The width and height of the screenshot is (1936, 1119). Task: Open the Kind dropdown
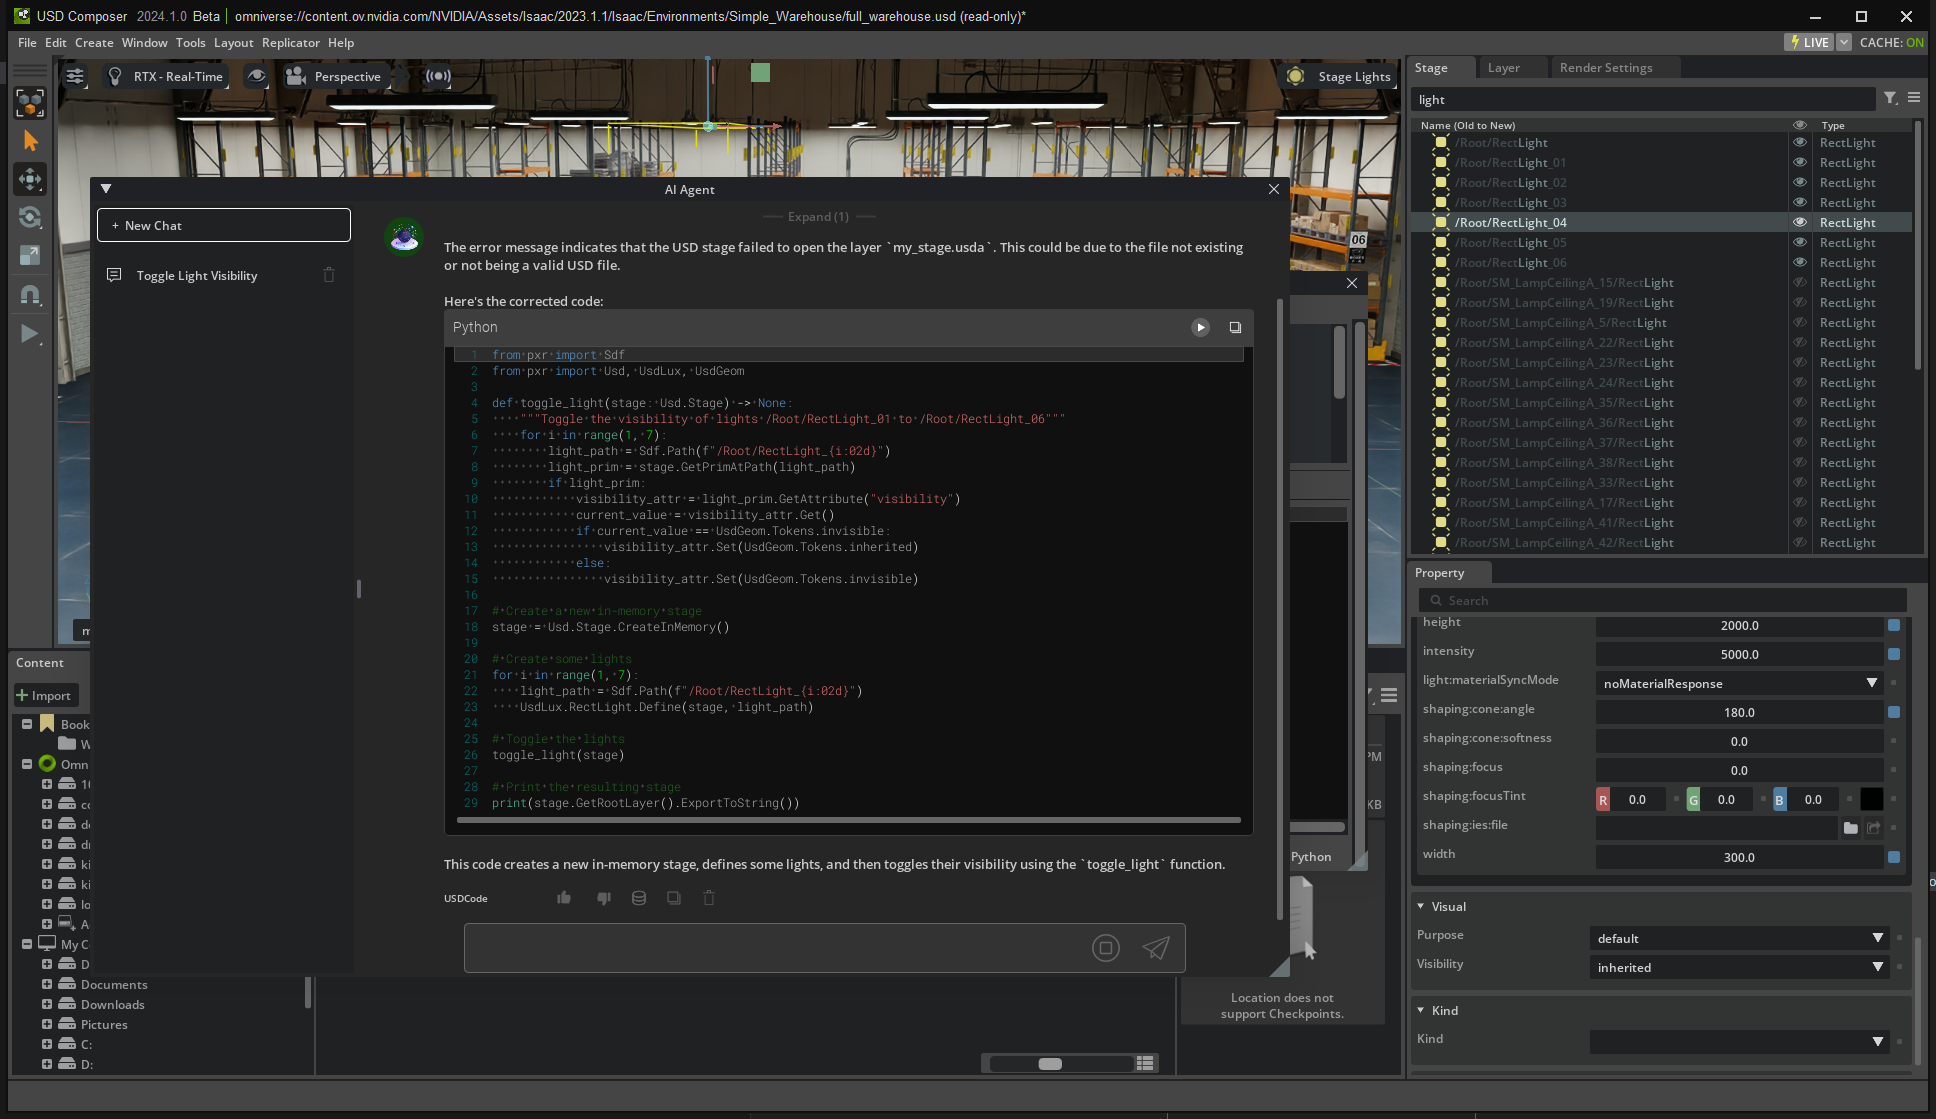(x=1739, y=1041)
